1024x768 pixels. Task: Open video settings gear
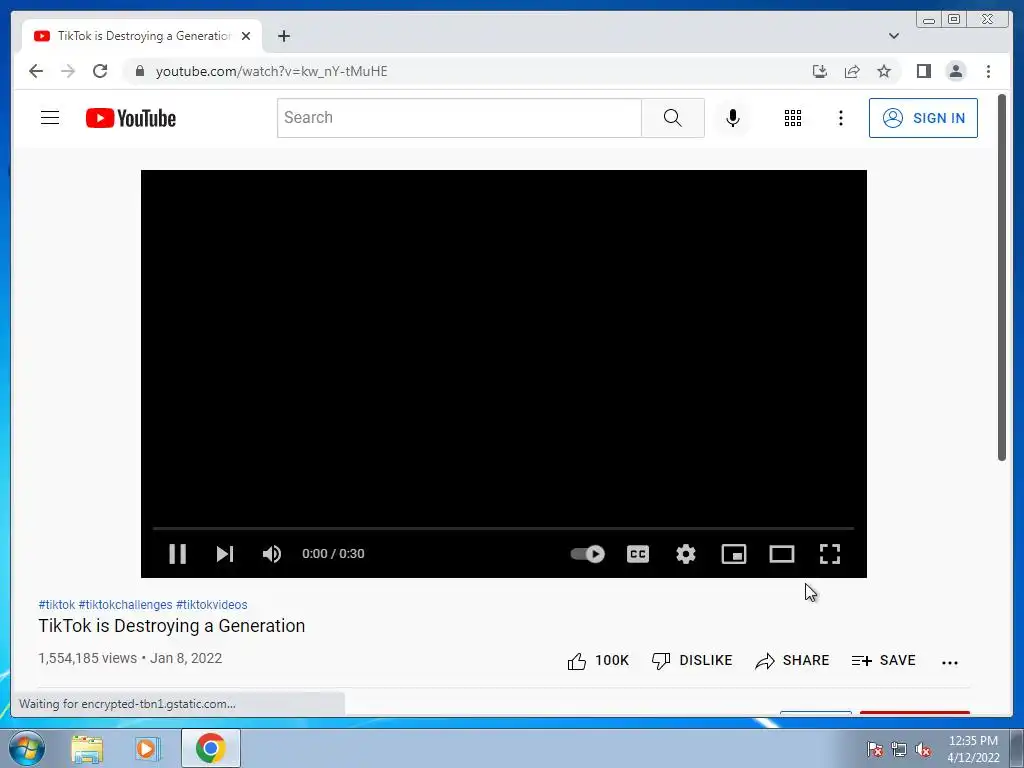coord(686,554)
